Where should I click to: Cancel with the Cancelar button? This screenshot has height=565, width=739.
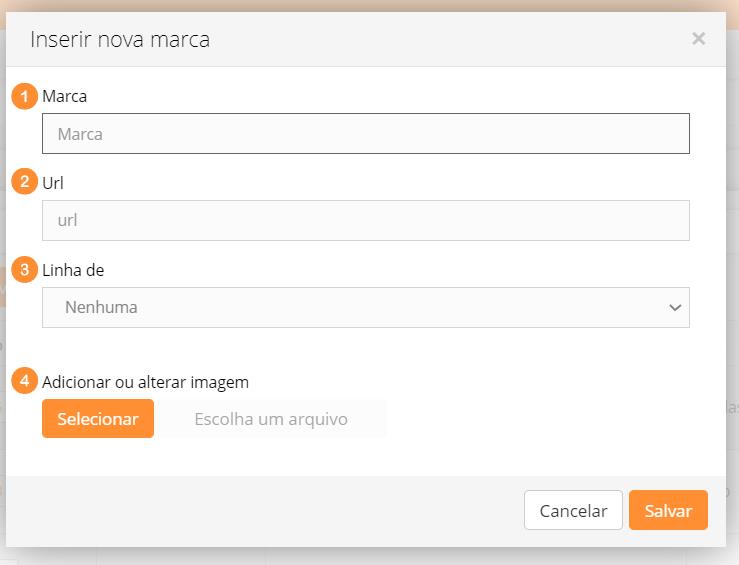pos(573,510)
